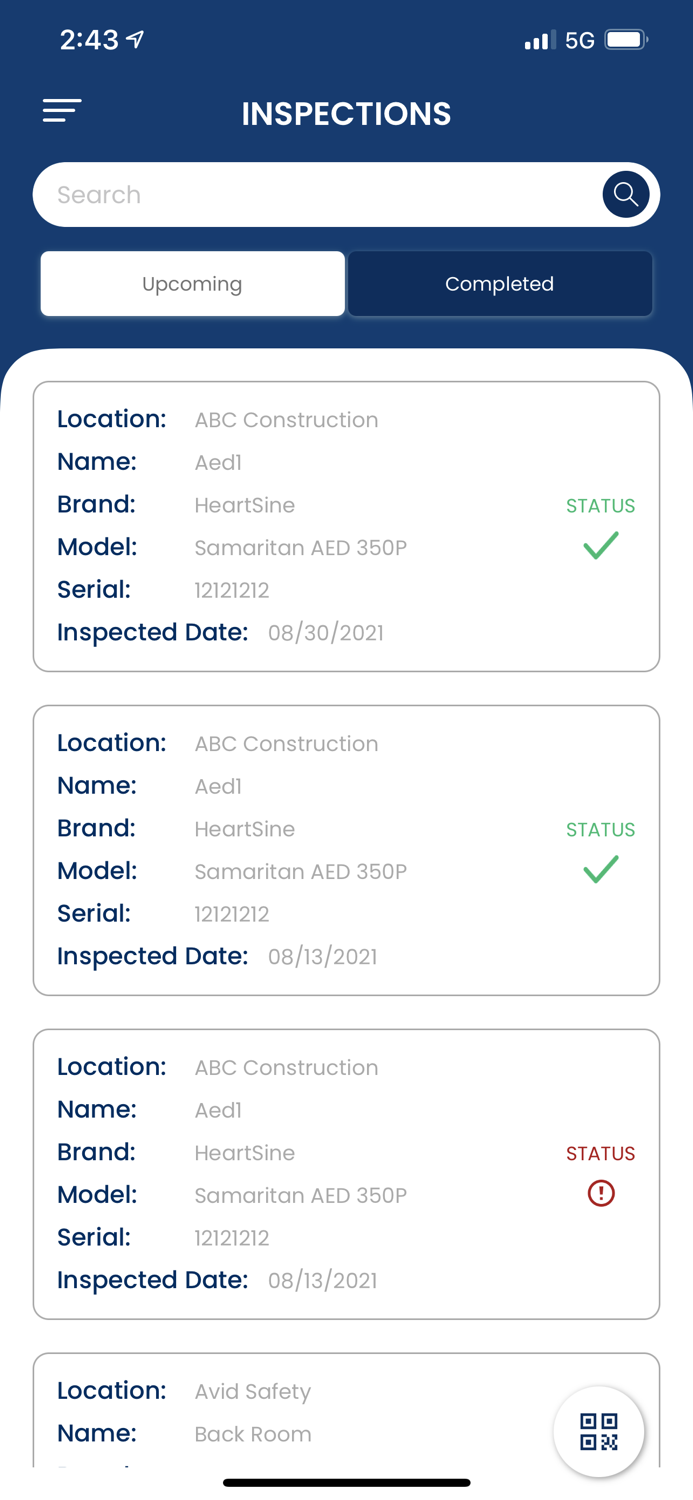Open the first ABC Construction inspection card

[x=346, y=525]
